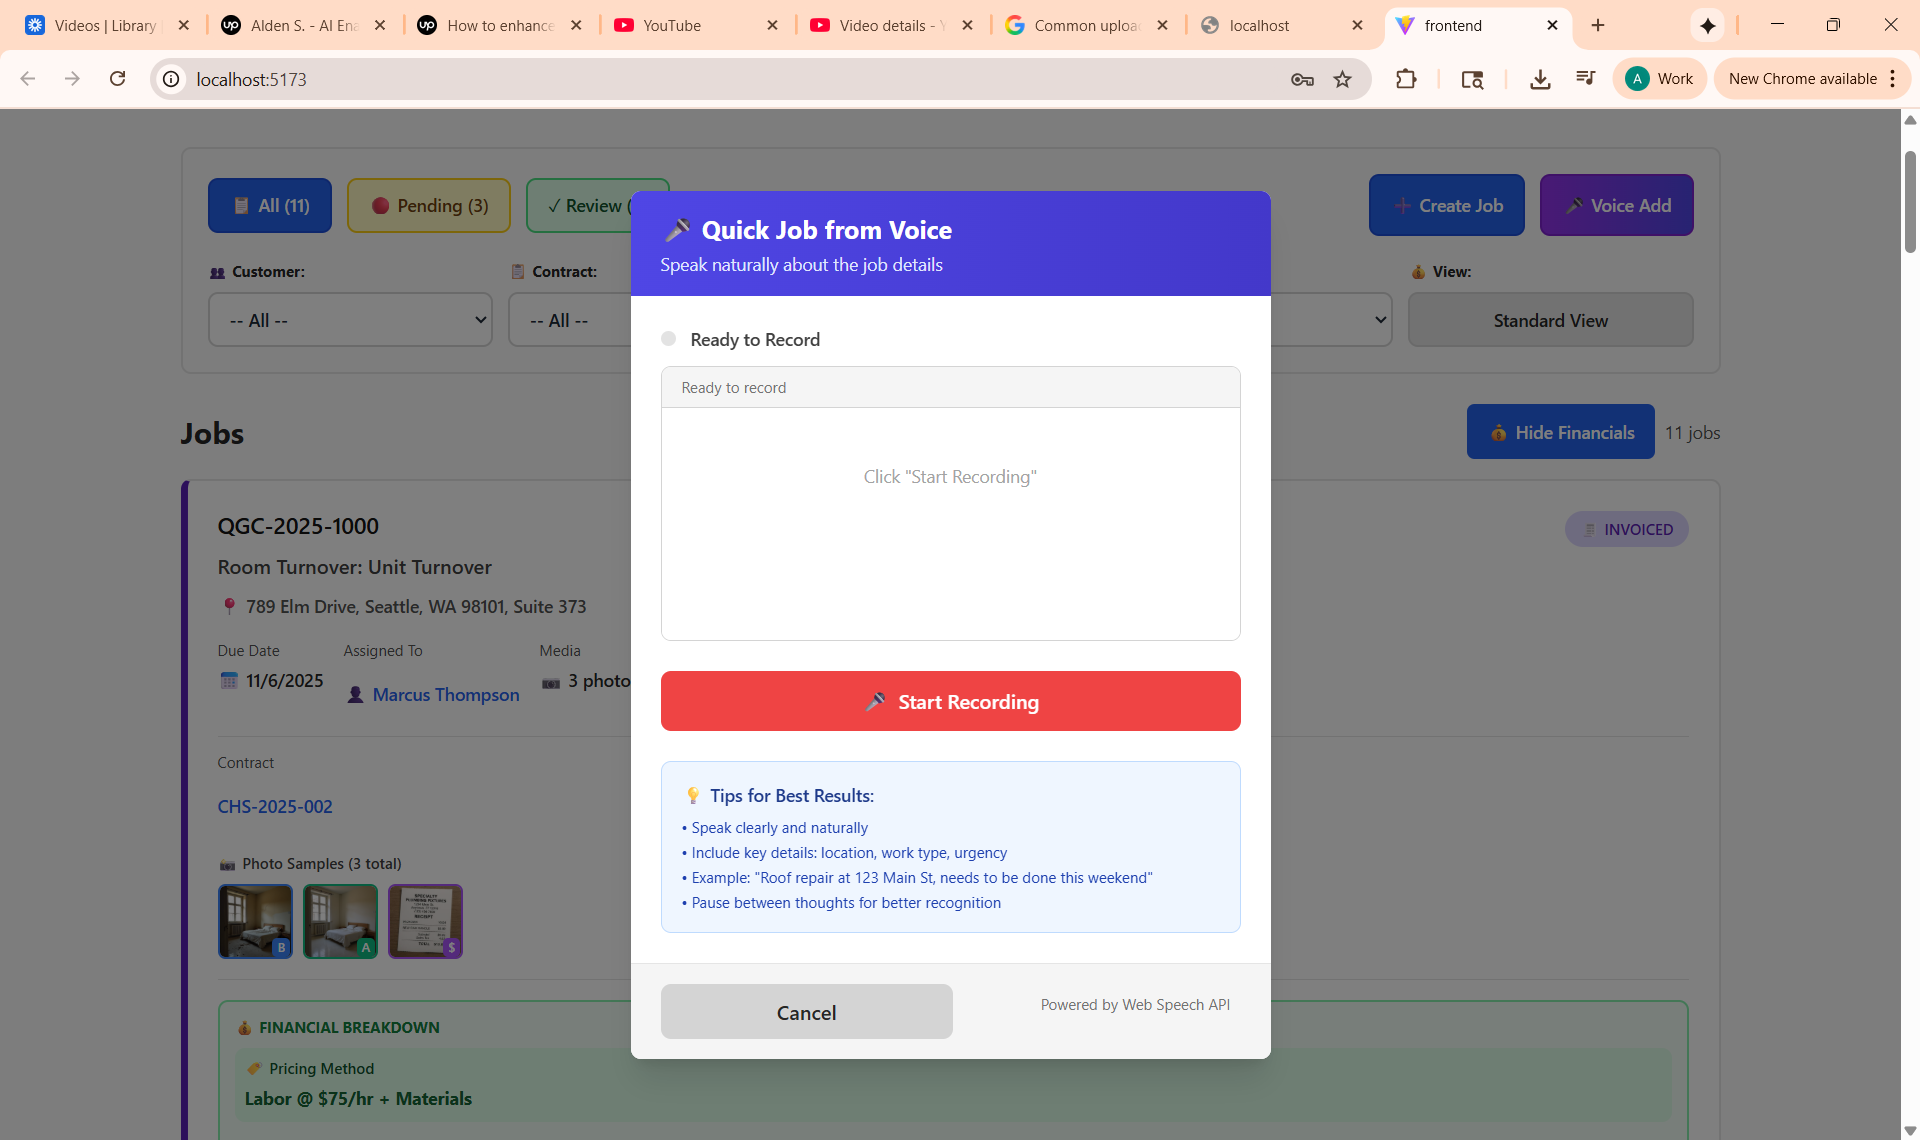
Task: Open Chrome three-dot menu
Action: tap(1893, 79)
